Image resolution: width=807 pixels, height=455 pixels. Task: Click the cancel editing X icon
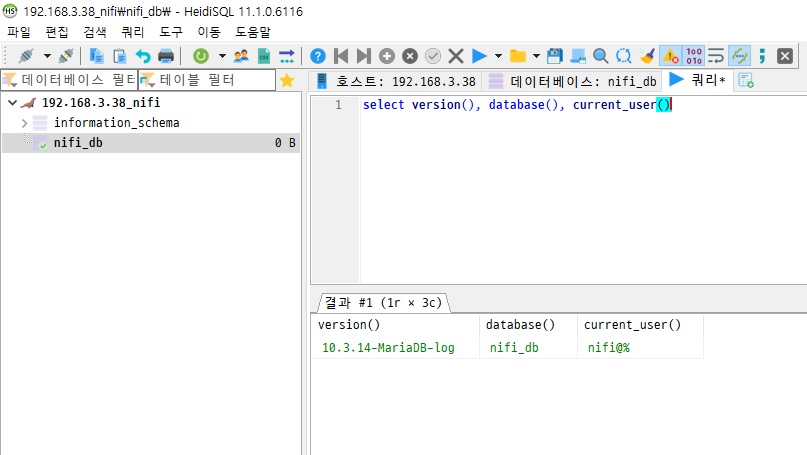click(x=455, y=56)
